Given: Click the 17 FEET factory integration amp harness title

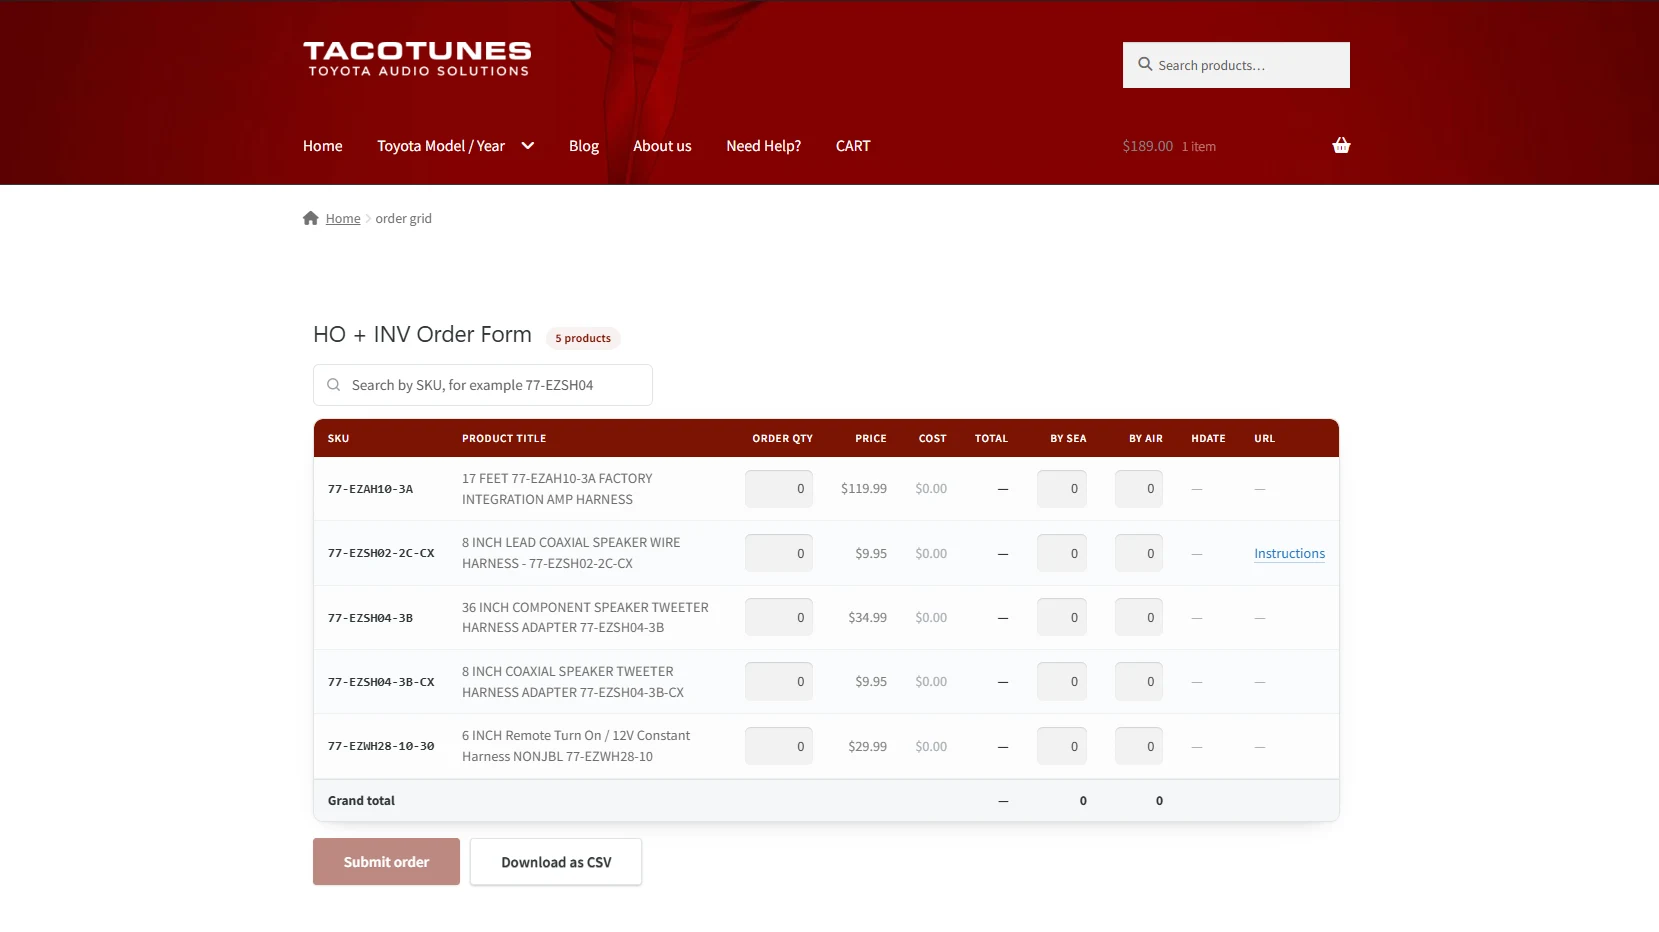Looking at the screenshot, I should 557,489.
